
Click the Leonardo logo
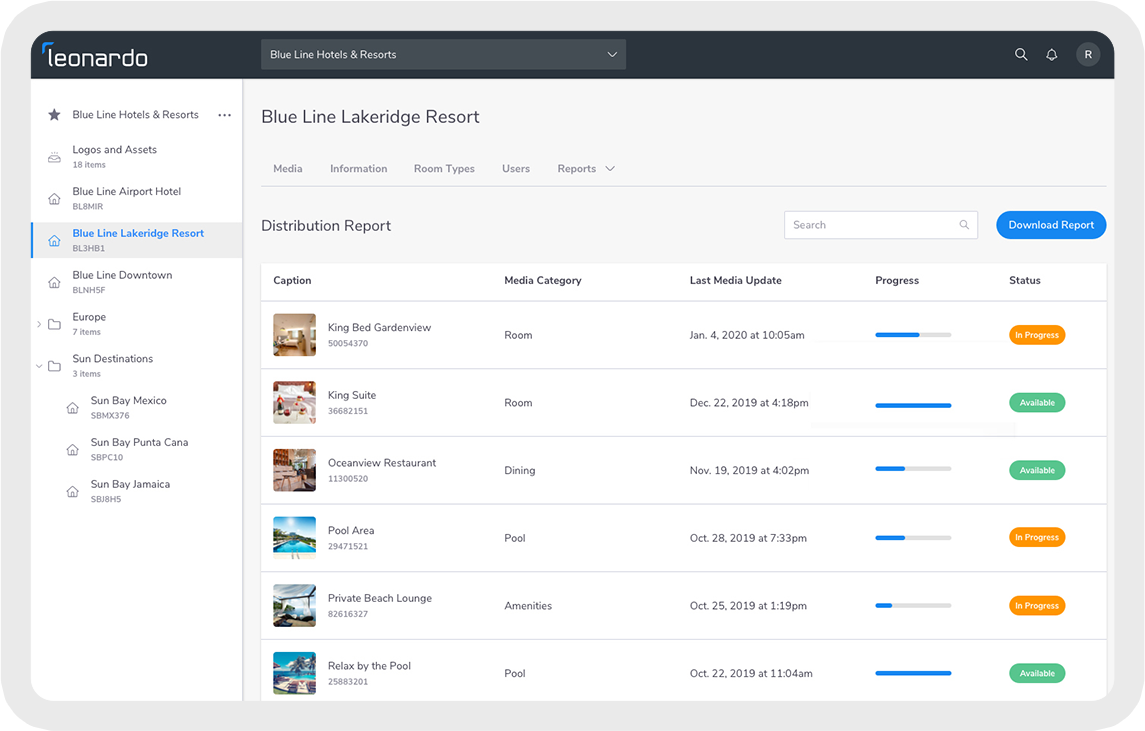[95, 56]
